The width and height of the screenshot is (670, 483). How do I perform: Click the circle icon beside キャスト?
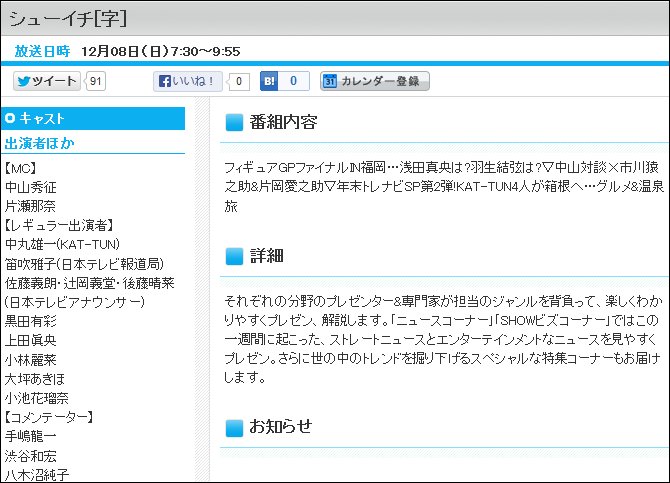[10, 118]
